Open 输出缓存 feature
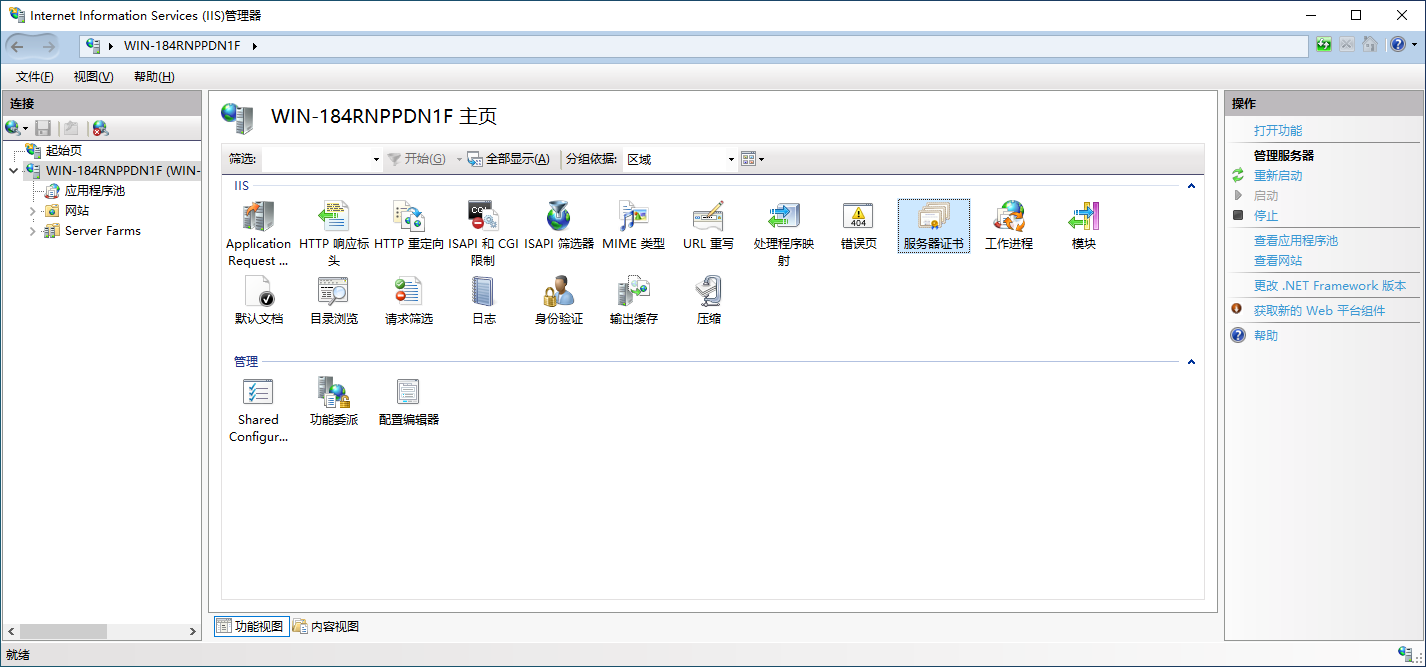 tap(634, 301)
